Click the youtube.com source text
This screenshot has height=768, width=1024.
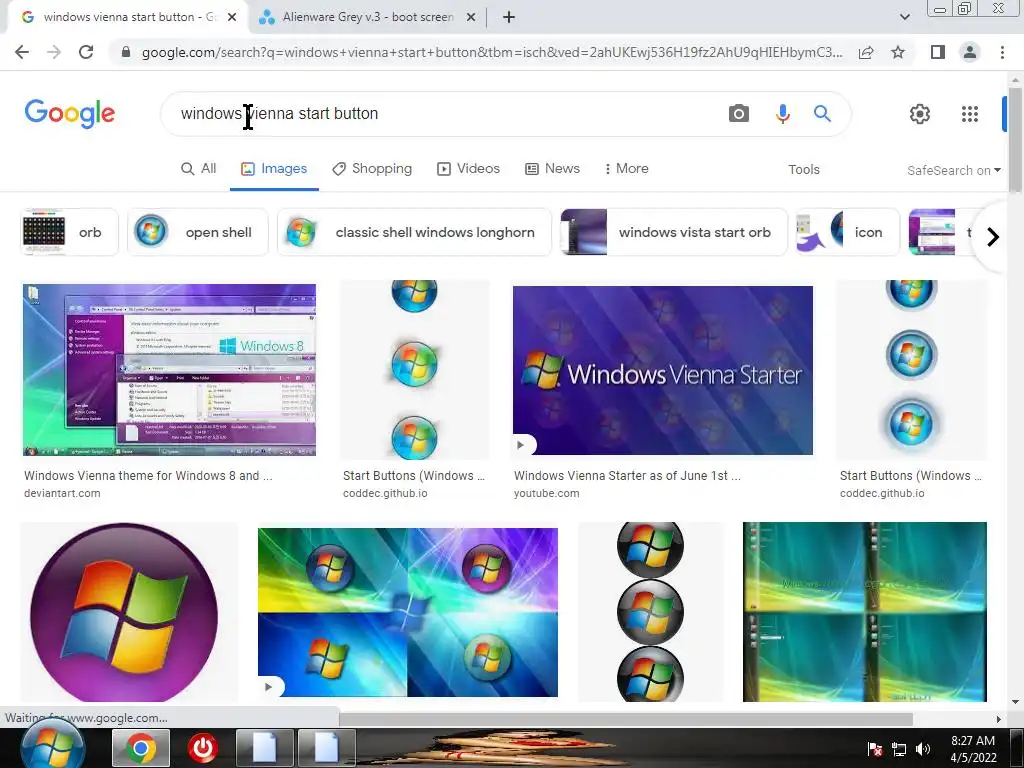pyautogui.click(x=546, y=493)
